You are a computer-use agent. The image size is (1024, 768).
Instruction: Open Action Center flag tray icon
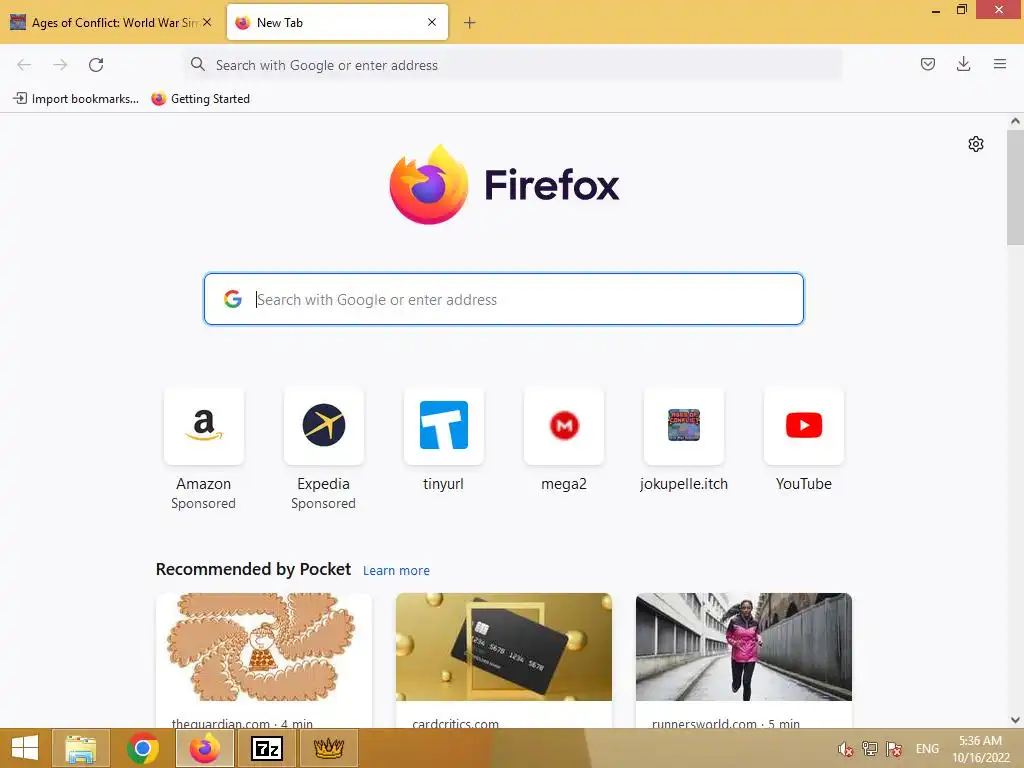pyautogui.click(x=894, y=749)
